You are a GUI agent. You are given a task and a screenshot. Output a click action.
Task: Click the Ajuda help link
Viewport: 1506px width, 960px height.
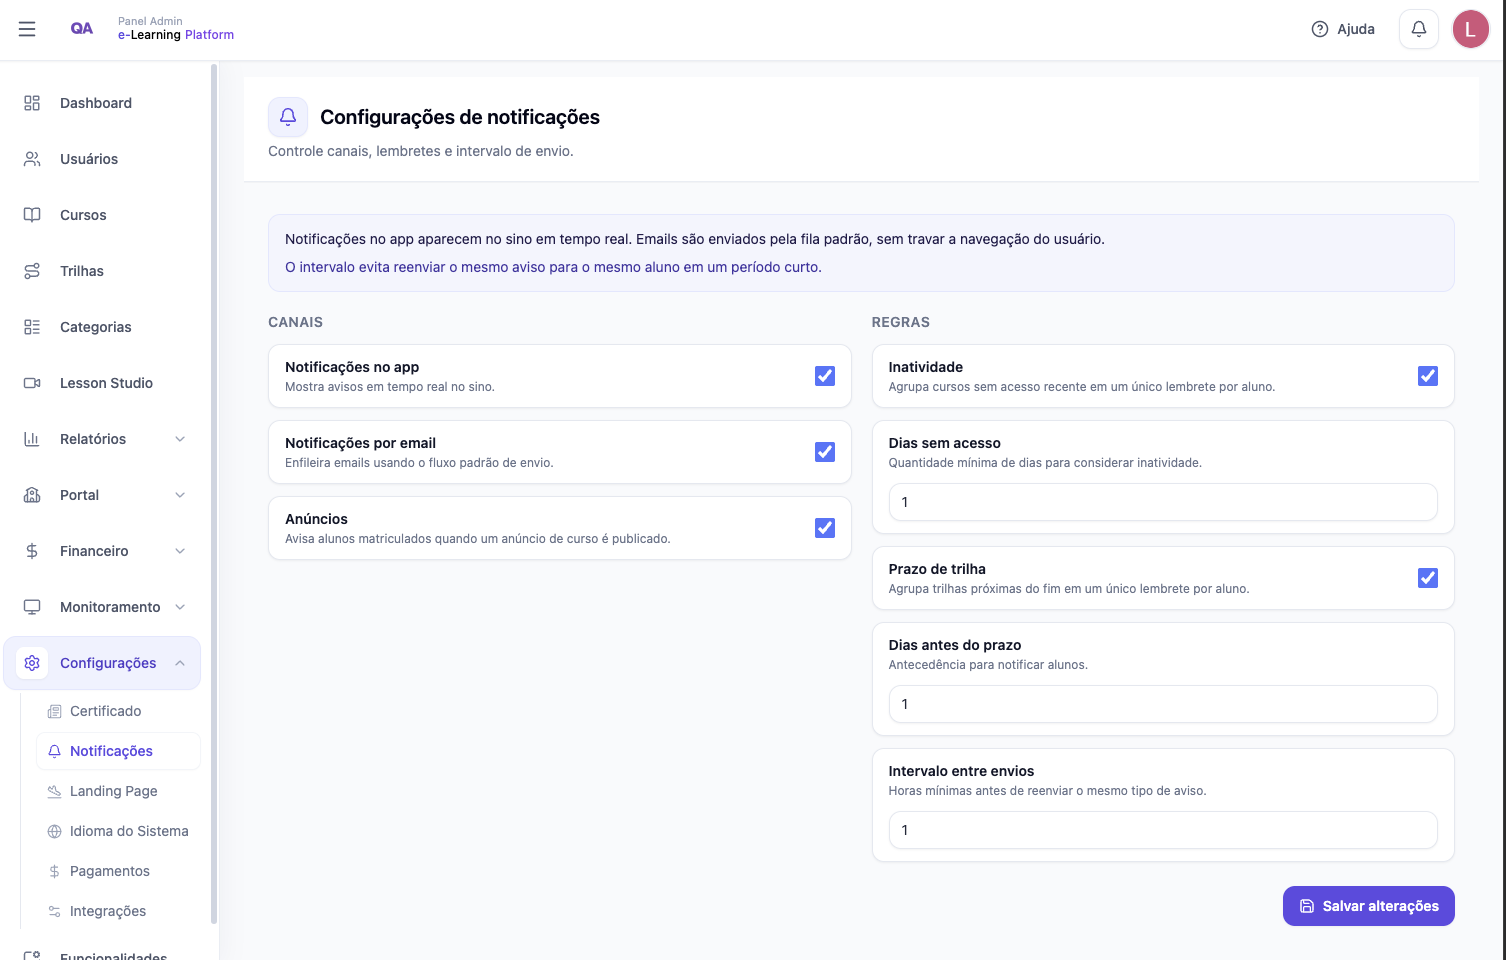pyautogui.click(x=1343, y=29)
